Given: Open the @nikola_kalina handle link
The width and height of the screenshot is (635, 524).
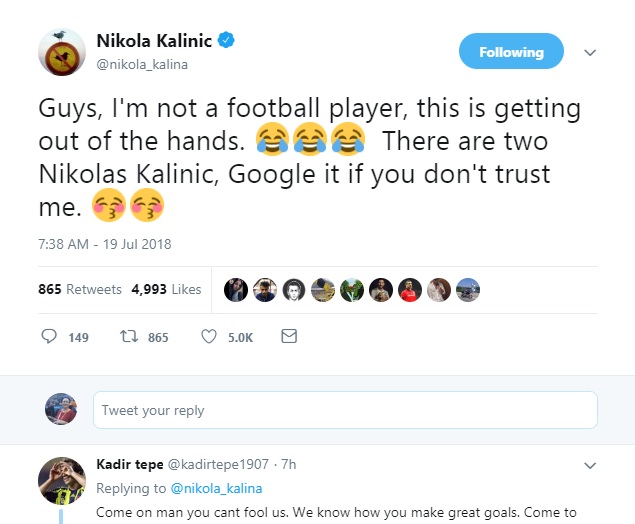Looking at the screenshot, I should tap(142, 65).
